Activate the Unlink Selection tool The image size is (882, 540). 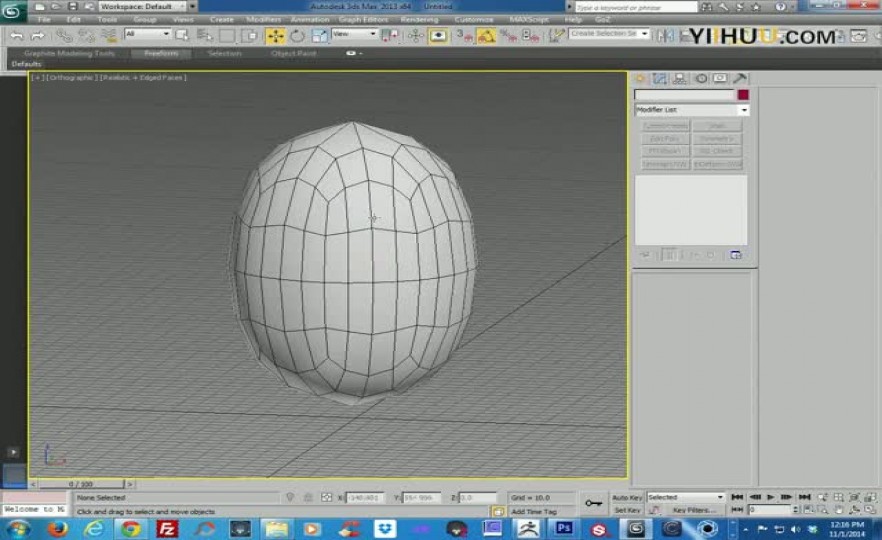click(86, 36)
